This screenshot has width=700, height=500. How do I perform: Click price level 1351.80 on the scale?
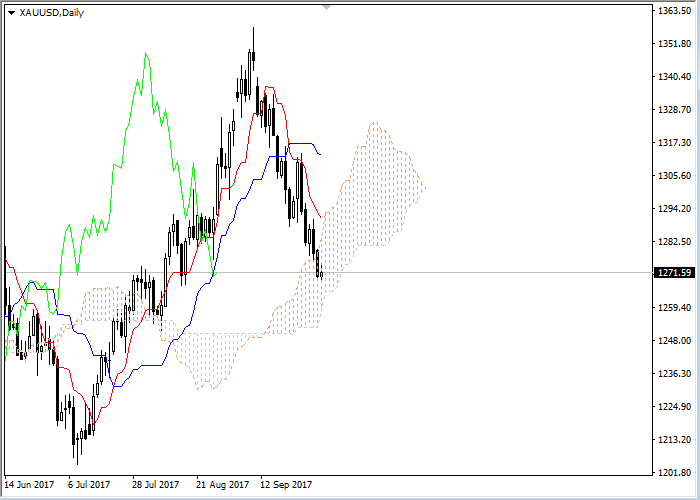[675, 44]
